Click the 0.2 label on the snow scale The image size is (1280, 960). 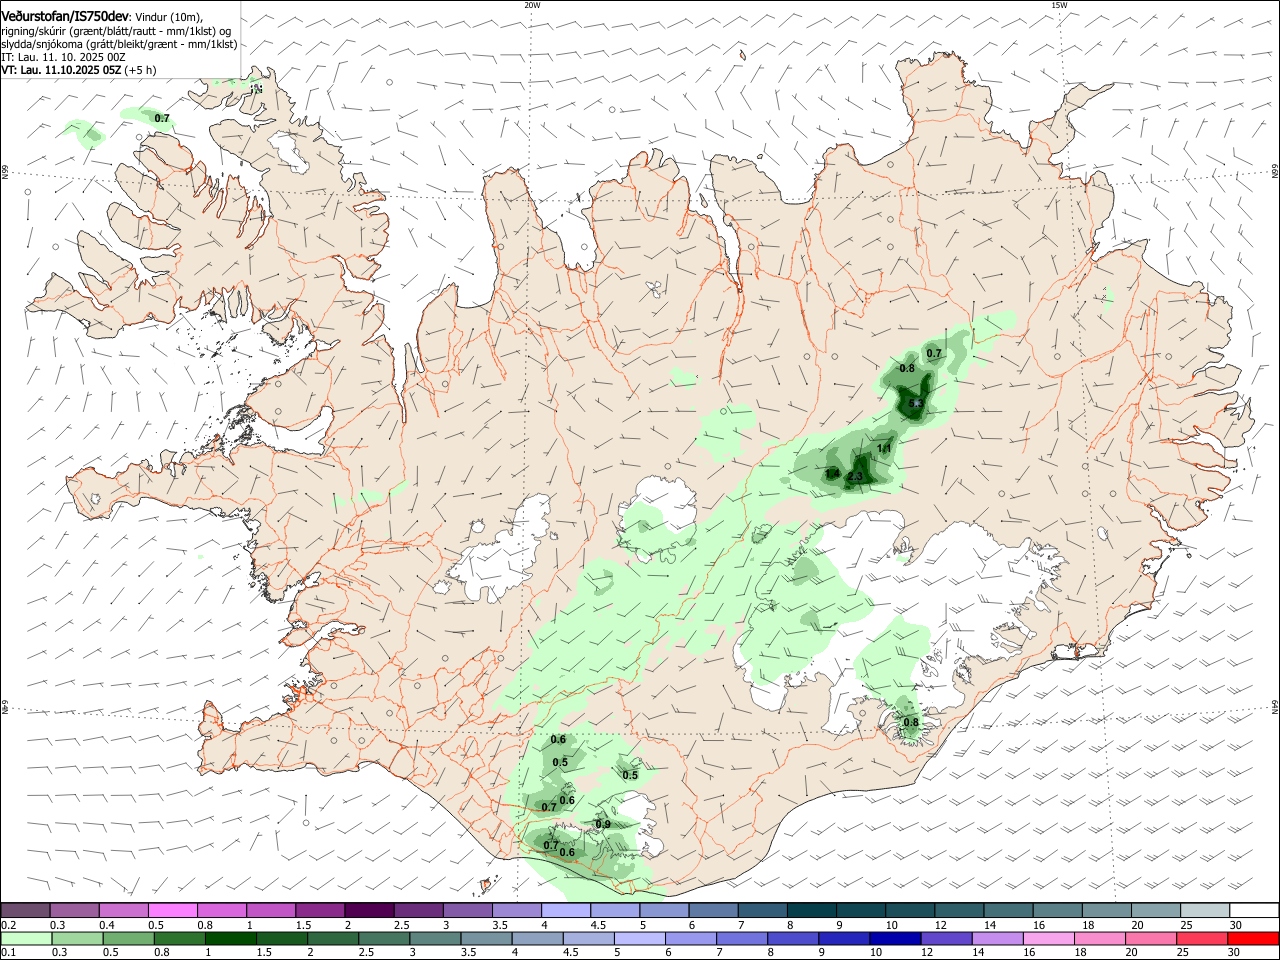[9, 925]
